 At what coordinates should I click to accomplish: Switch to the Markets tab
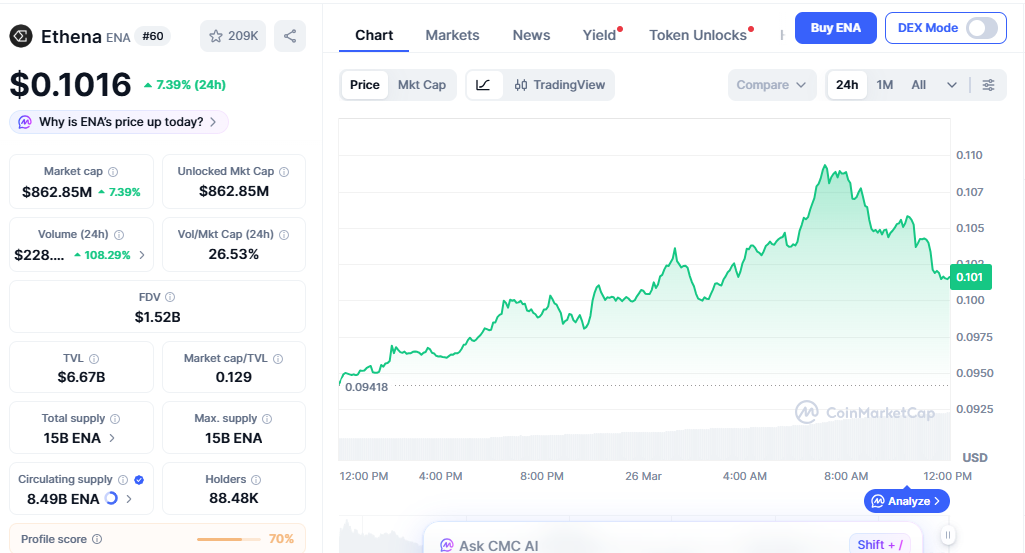(452, 35)
